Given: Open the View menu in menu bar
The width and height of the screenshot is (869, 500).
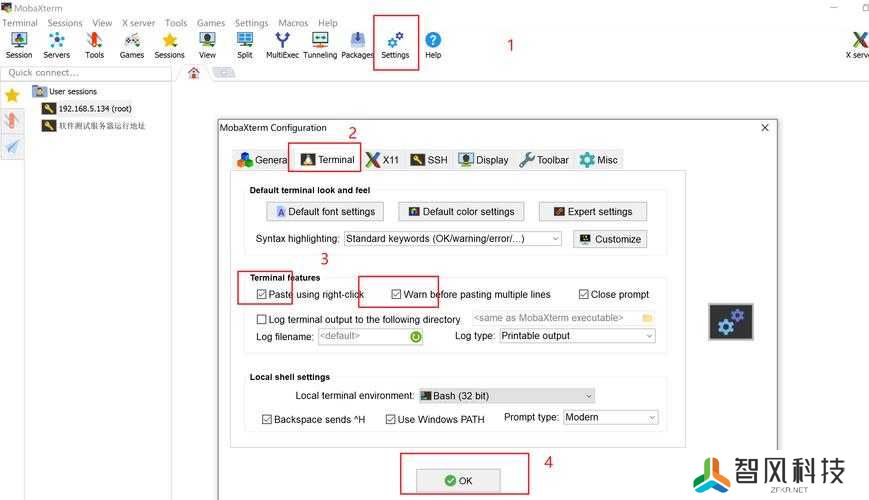Looking at the screenshot, I should pos(102,23).
